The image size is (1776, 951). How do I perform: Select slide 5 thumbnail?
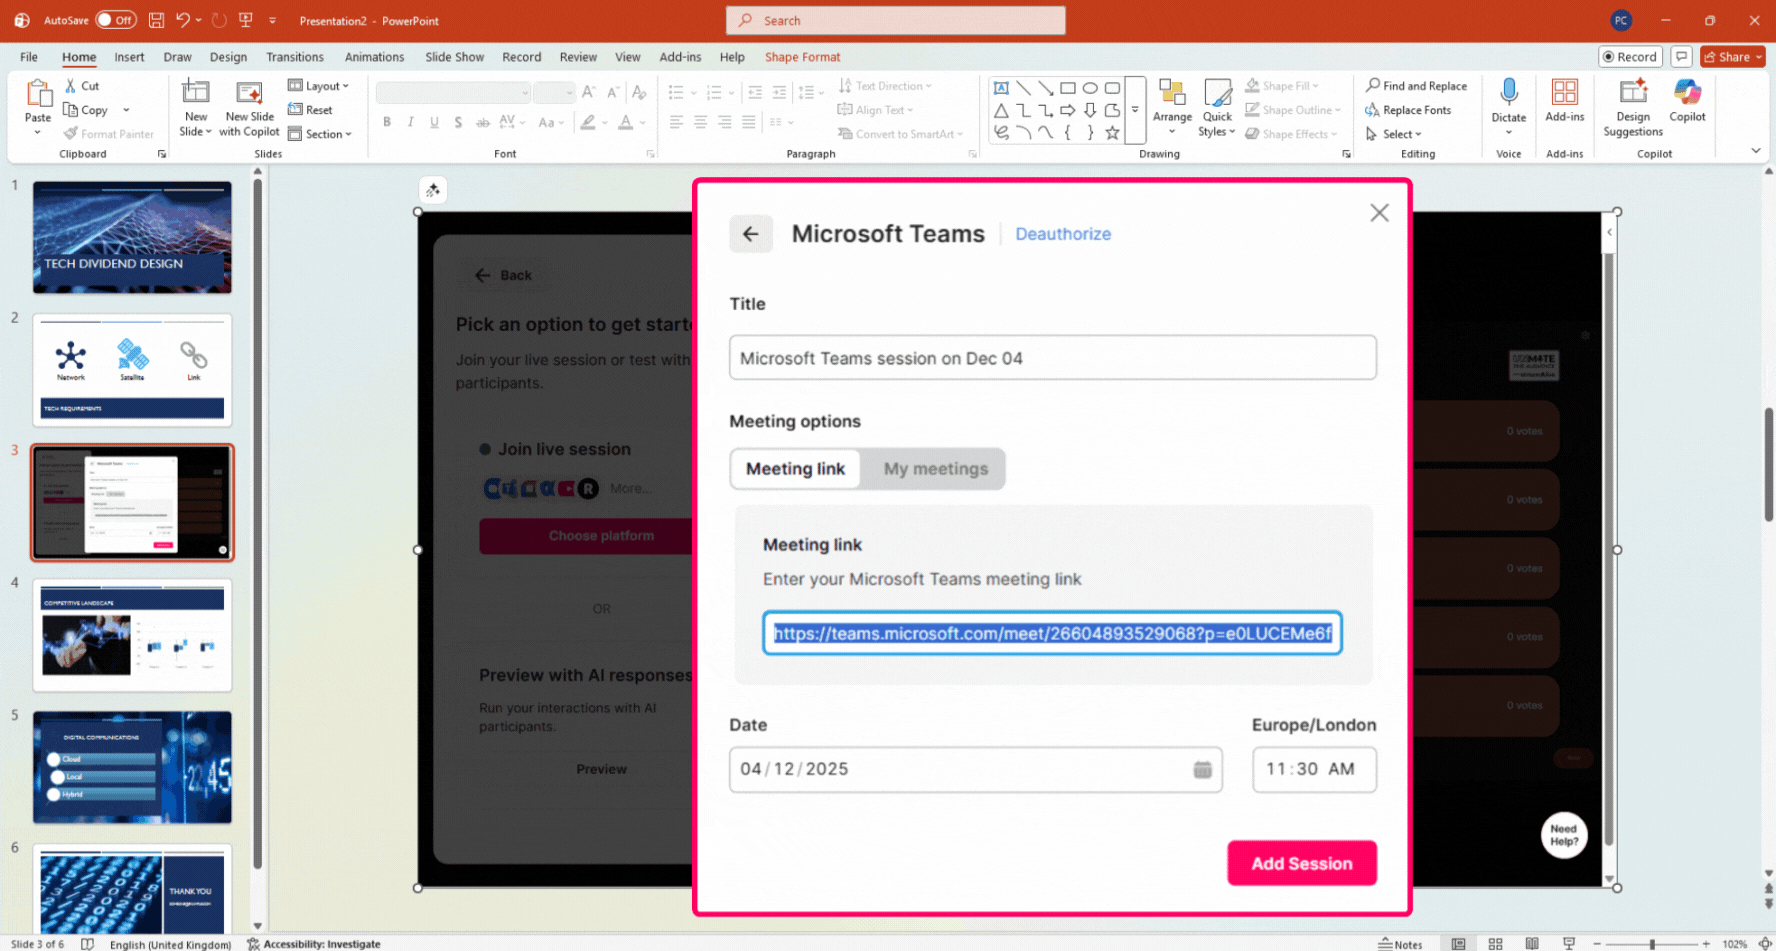(x=132, y=767)
